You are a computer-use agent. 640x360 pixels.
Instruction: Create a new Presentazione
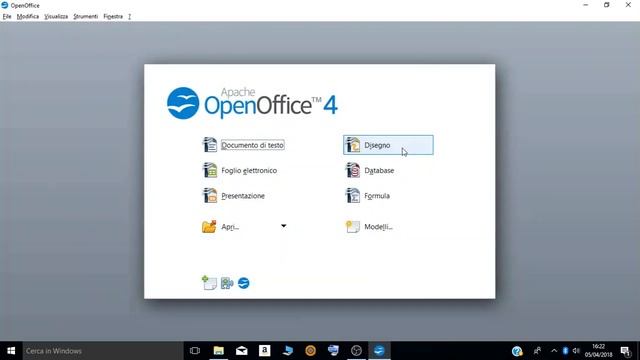[243, 196]
